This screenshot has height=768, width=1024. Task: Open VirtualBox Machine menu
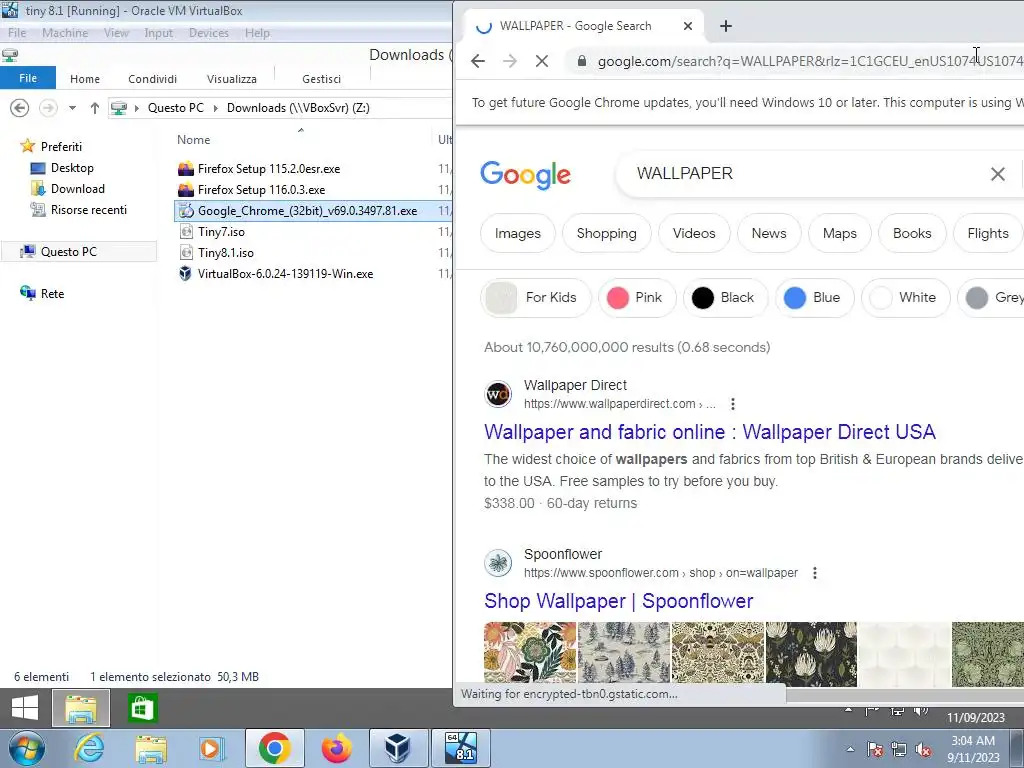(65, 33)
